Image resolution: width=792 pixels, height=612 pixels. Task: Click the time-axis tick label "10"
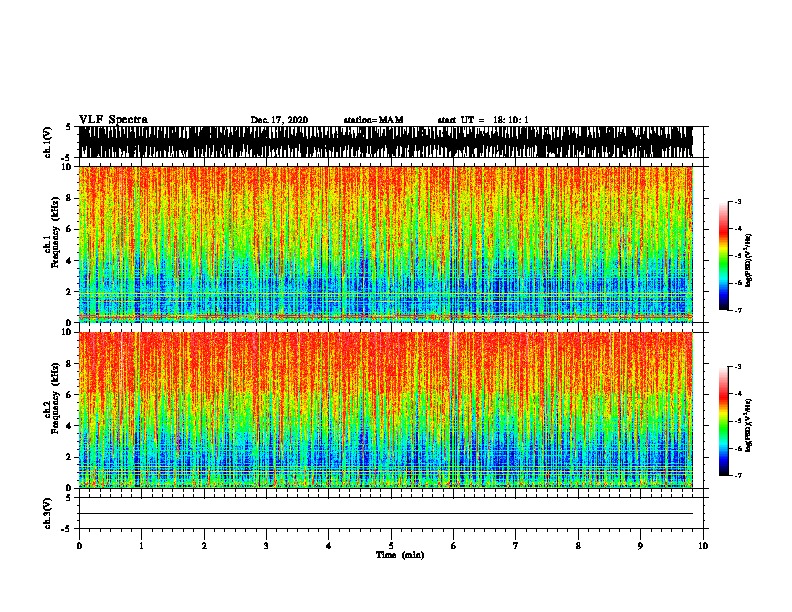tap(703, 546)
